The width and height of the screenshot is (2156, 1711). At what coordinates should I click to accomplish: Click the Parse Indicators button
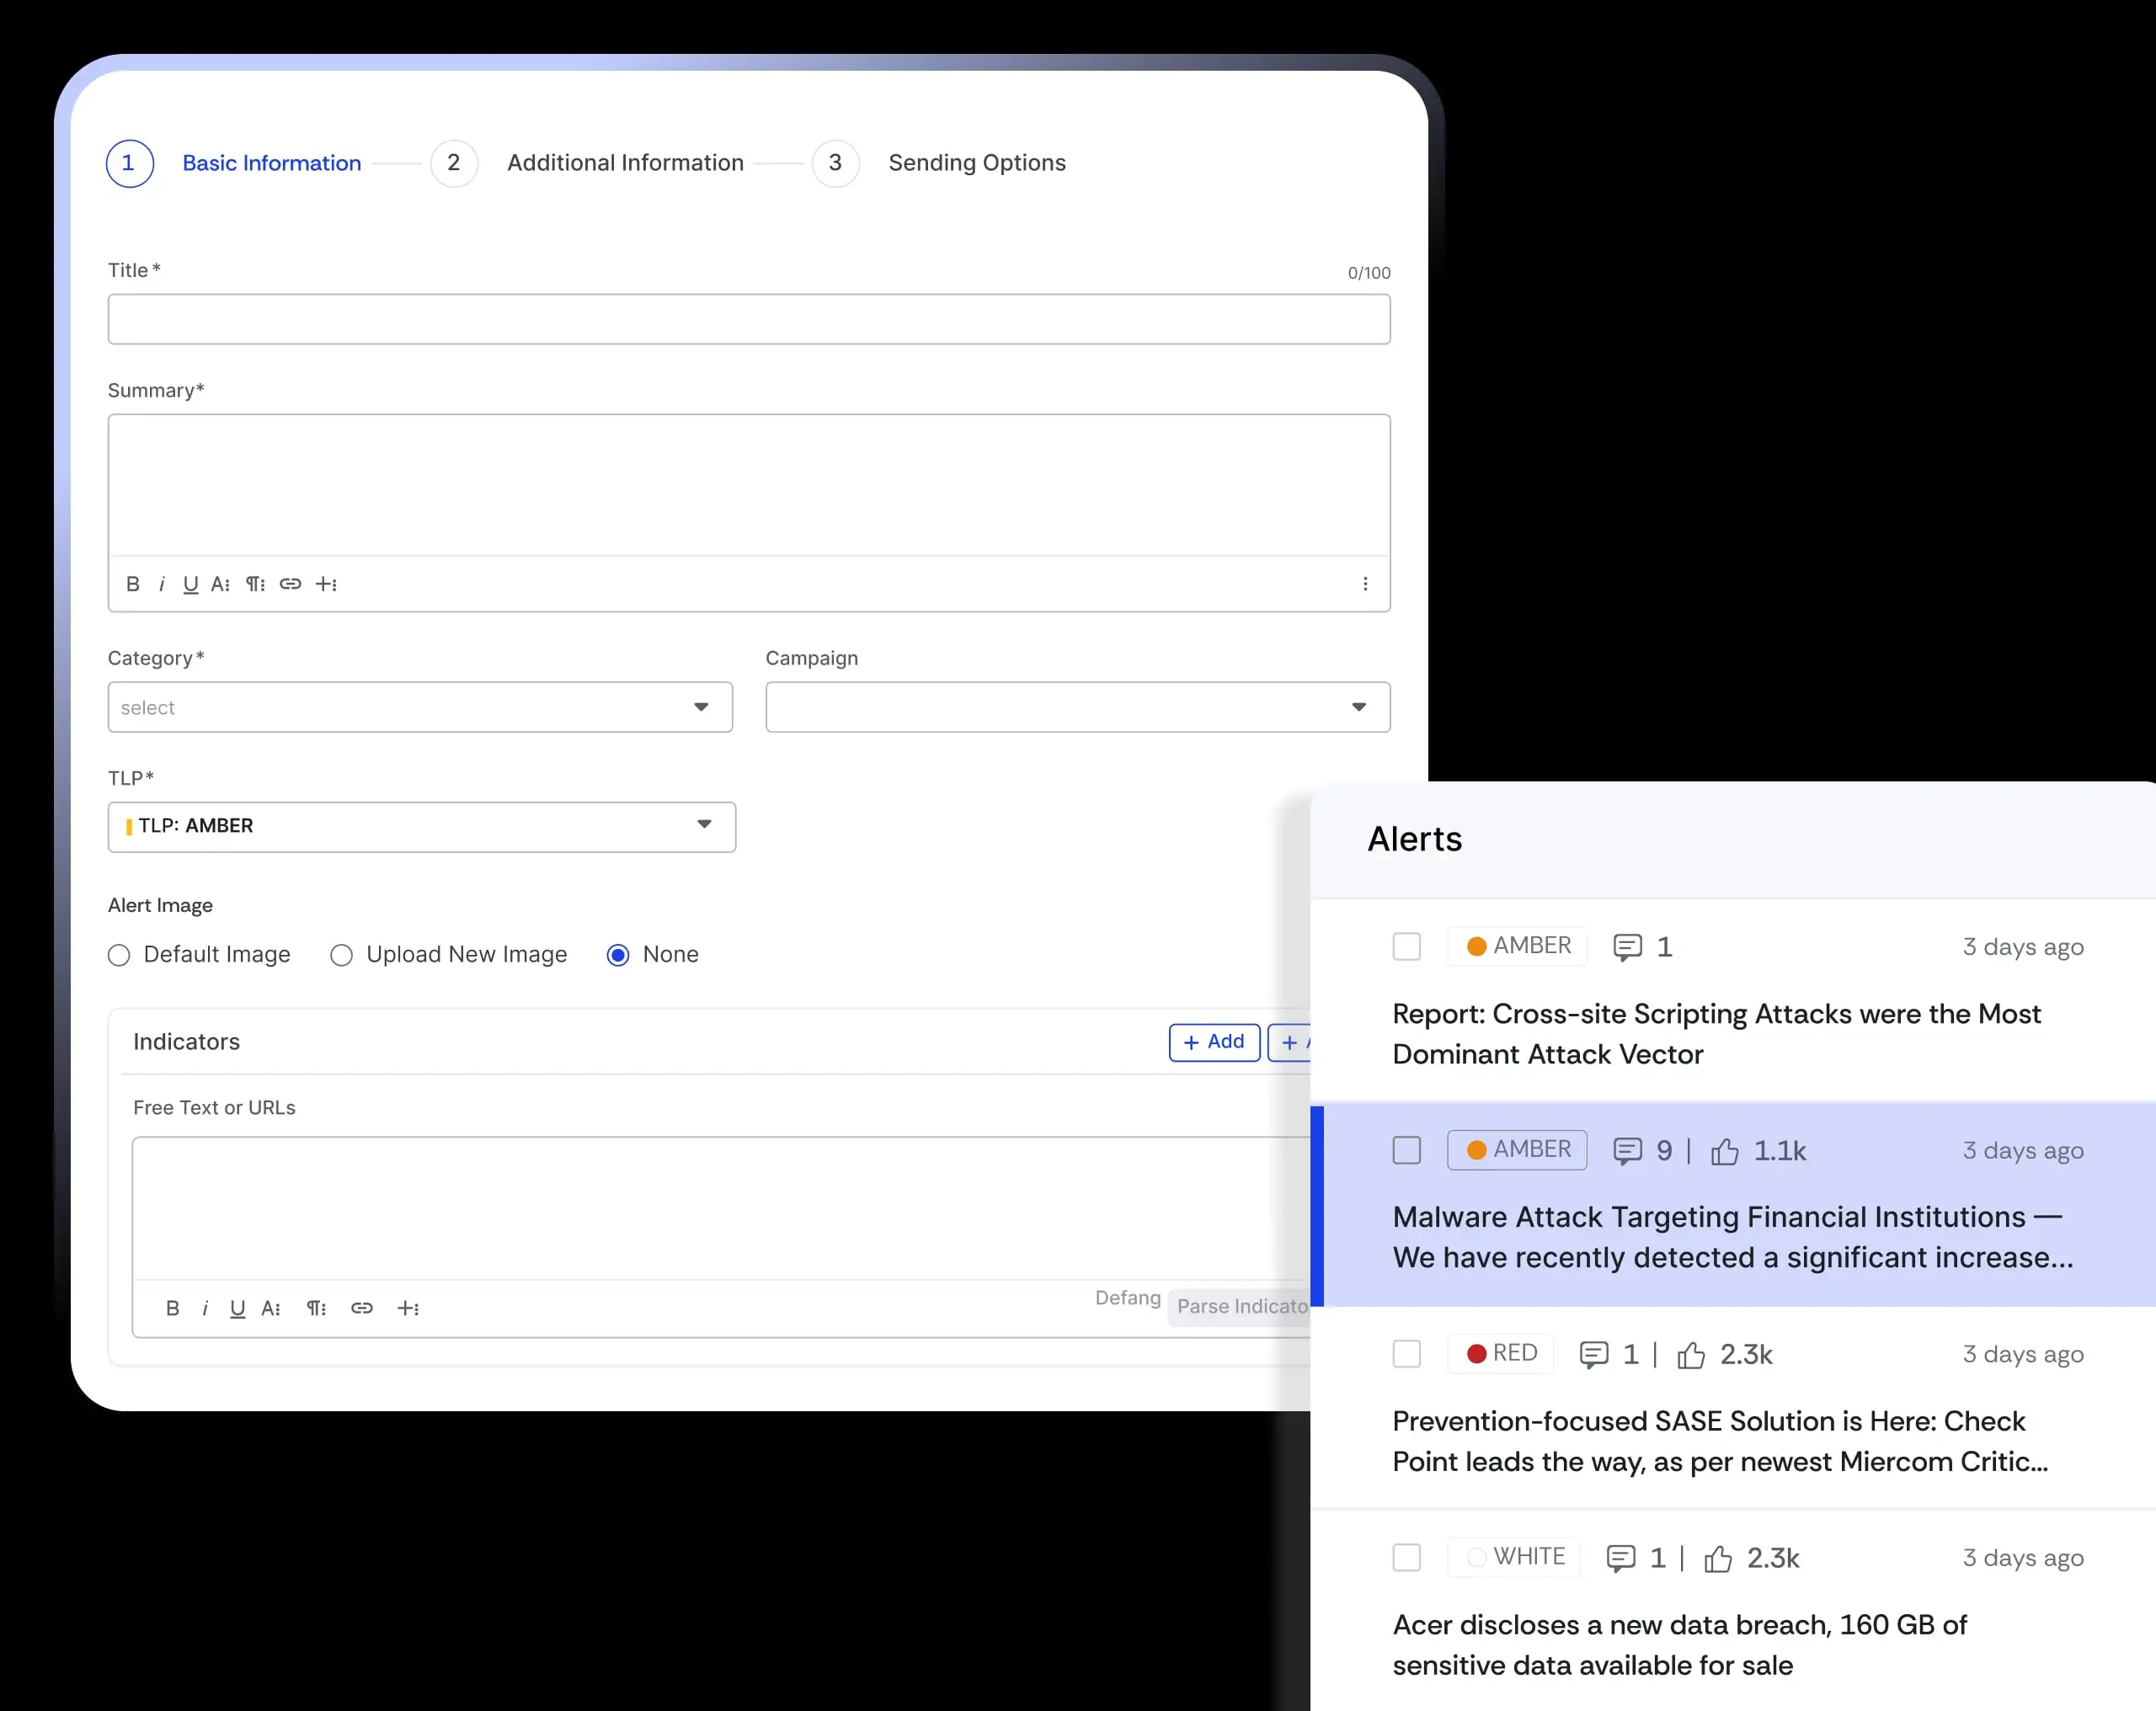1240,1307
